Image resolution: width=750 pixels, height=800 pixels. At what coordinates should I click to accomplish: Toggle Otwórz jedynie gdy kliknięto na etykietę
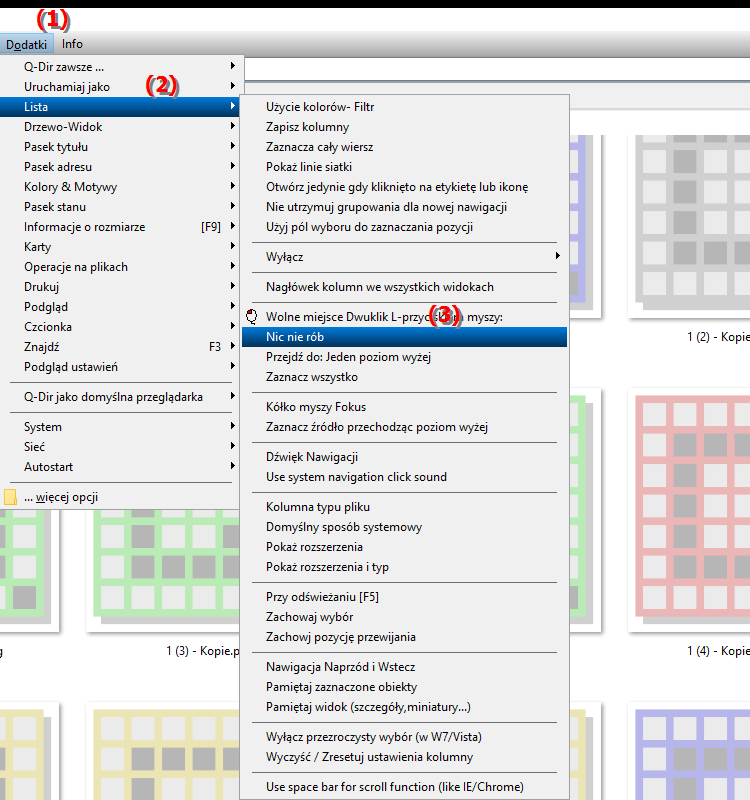[404, 187]
